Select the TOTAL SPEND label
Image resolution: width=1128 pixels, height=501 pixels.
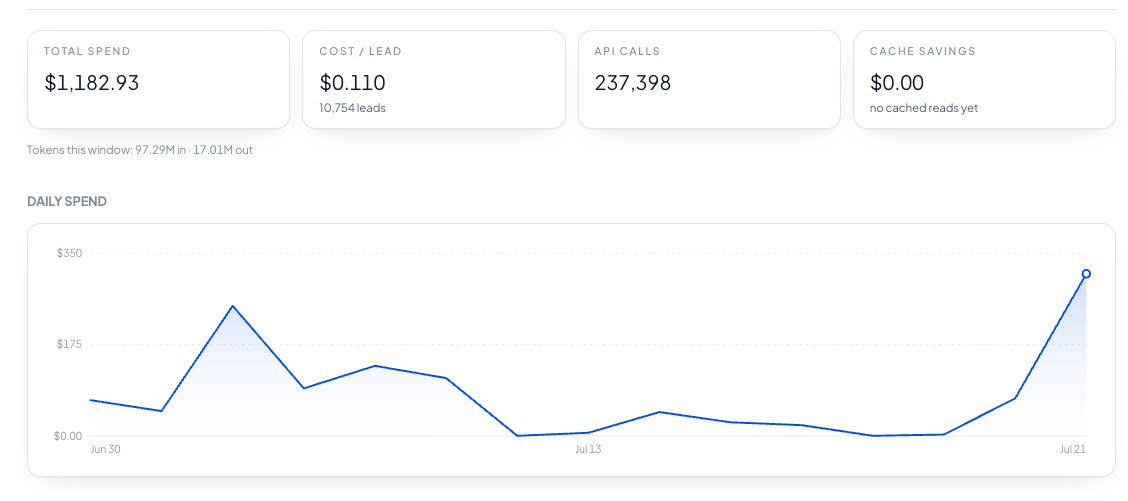tap(87, 52)
